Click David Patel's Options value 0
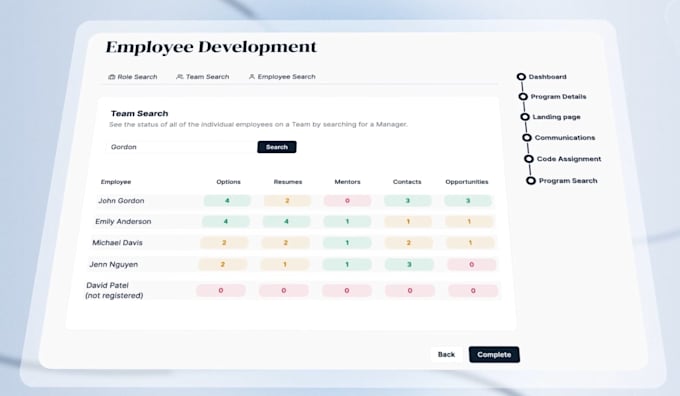This screenshot has width=680, height=396. 221,291
